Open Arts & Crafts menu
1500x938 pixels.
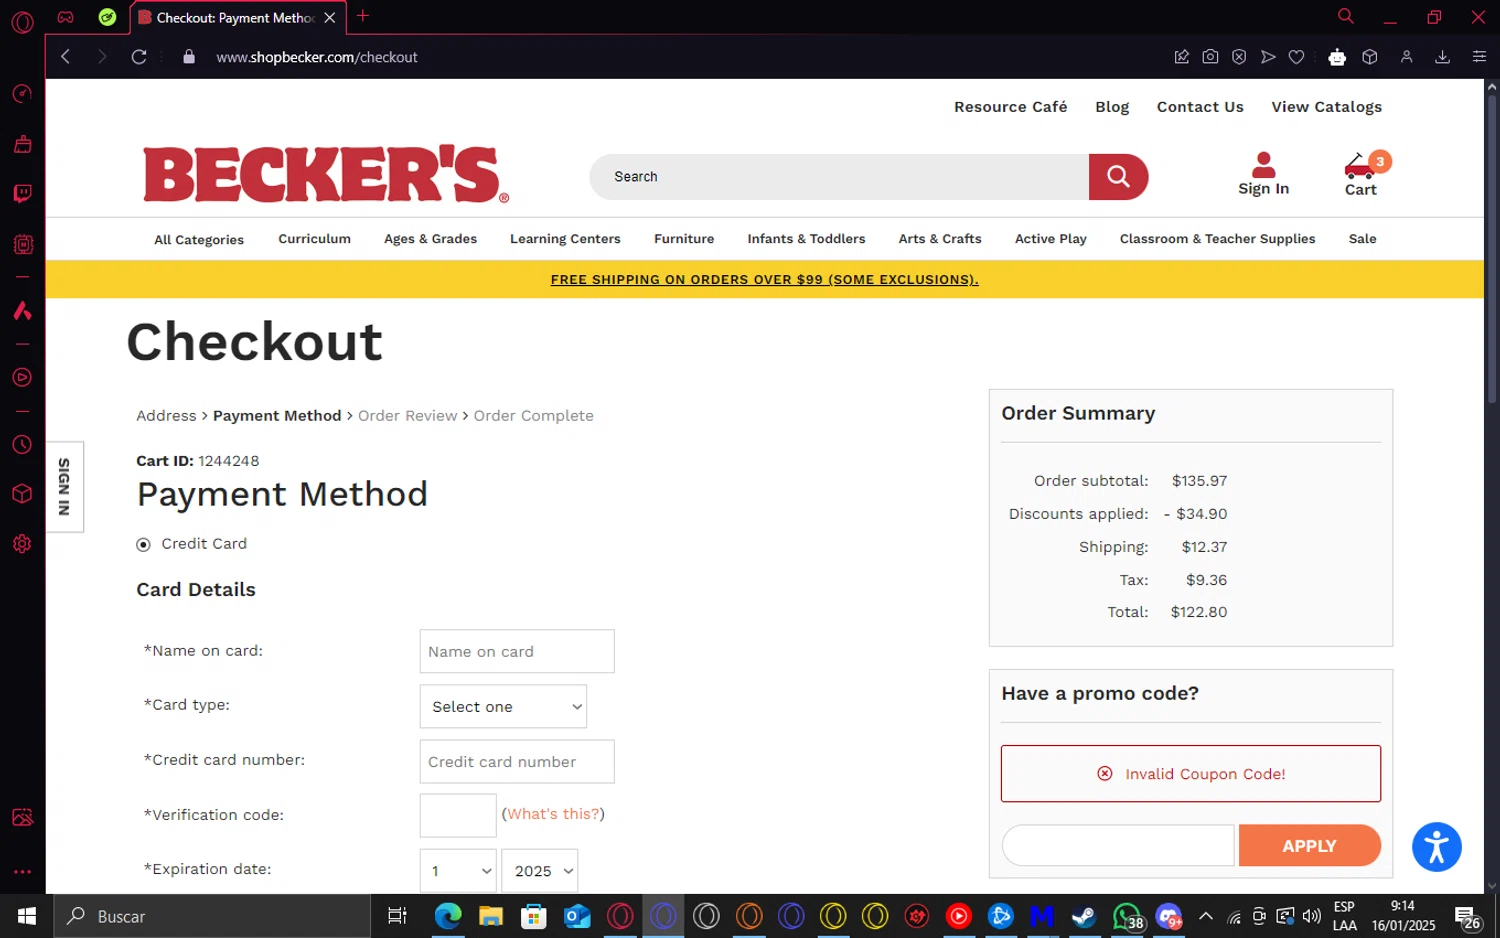click(x=940, y=239)
